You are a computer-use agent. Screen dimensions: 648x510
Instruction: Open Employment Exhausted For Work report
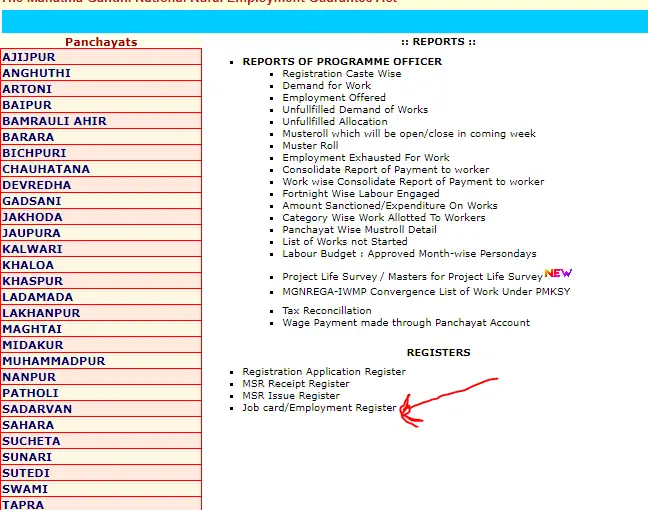(x=366, y=157)
